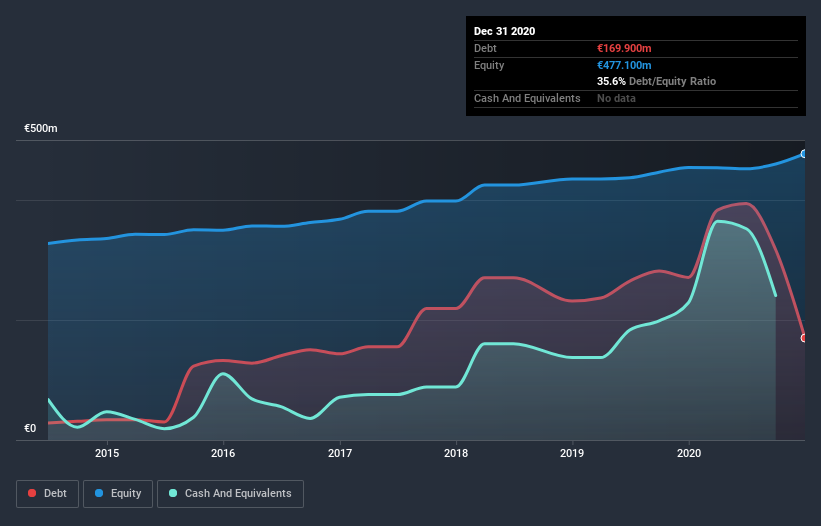Screen dimensions: 821x526
Task: Click the 2020 x-axis label
Action: (689, 453)
